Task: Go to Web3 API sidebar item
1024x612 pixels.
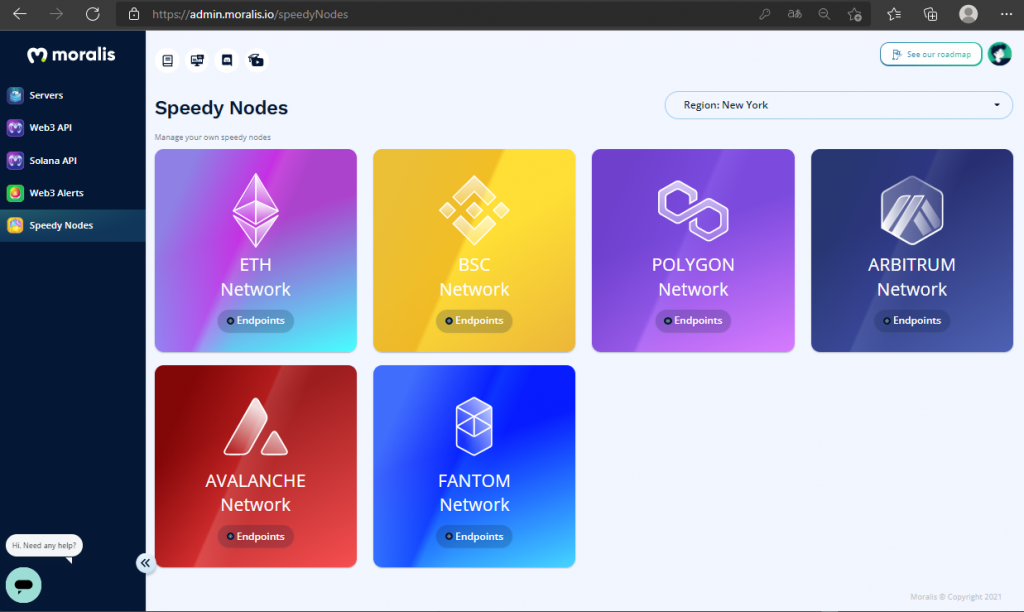Action: [x=50, y=128]
